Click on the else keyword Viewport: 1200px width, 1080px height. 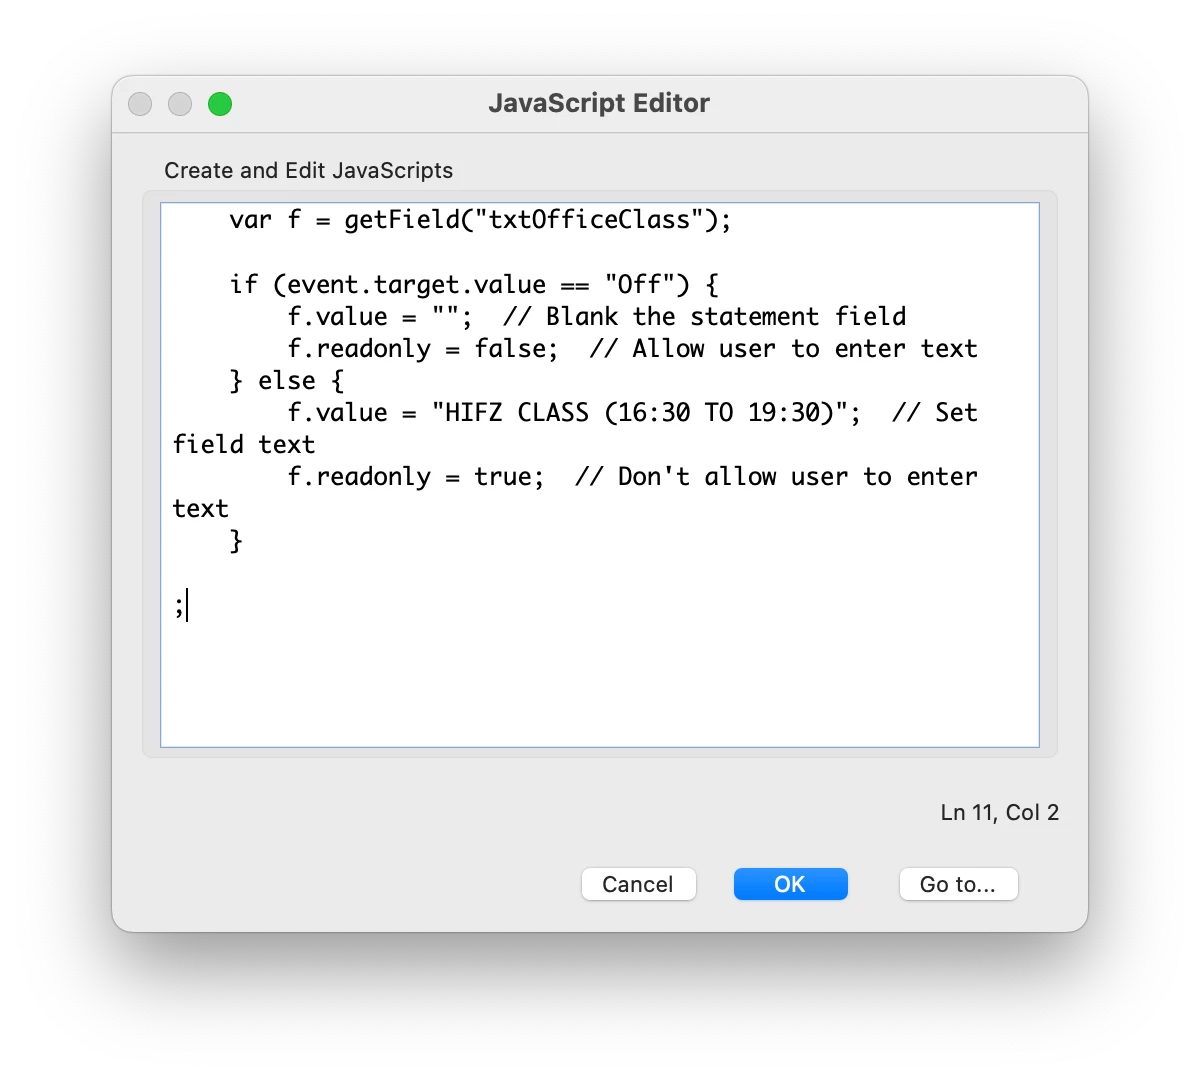[x=287, y=381]
